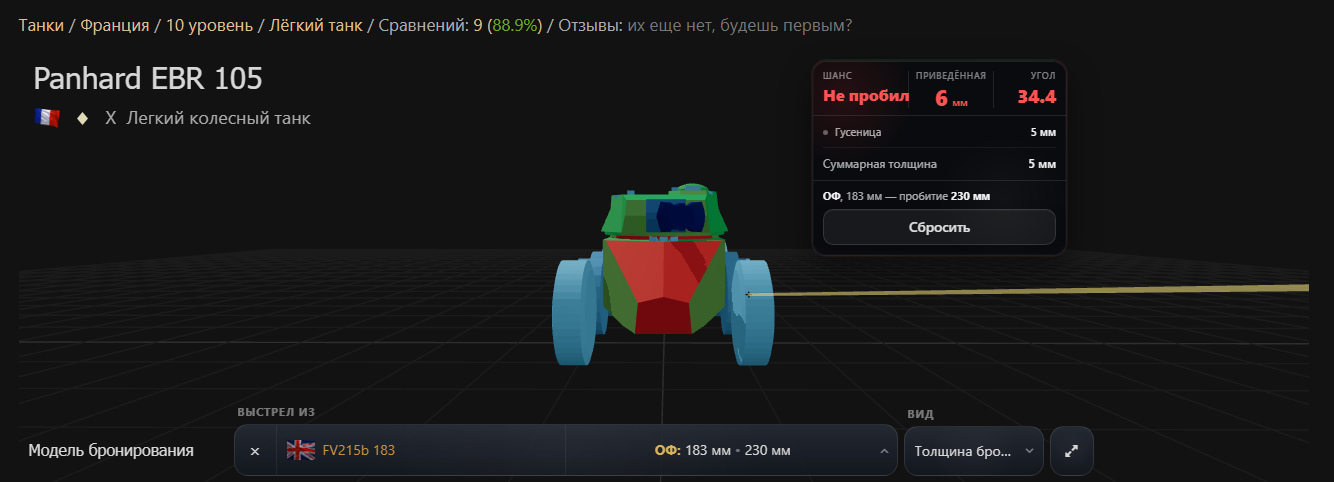Click the diamond icon next to flag
The width and height of the screenshot is (1334, 482).
[x=83, y=118]
